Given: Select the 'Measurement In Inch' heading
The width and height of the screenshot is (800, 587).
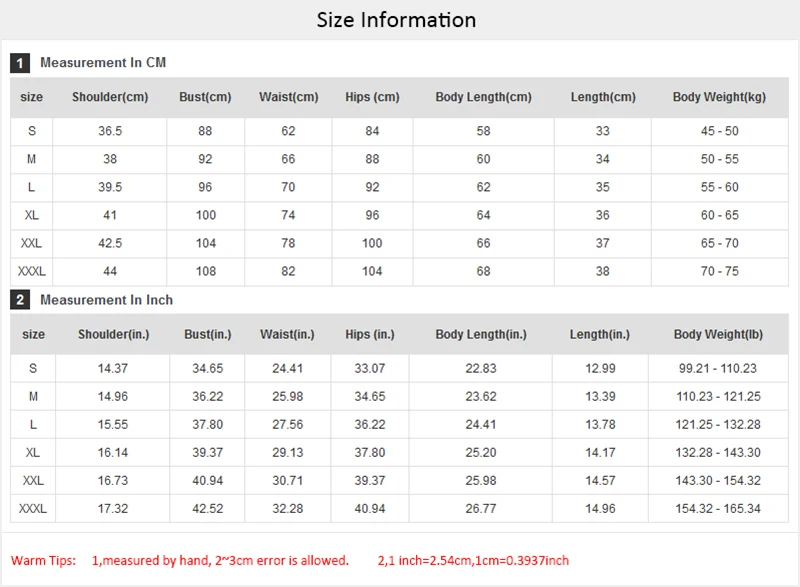Looking at the screenshot, I should (x=106, y=300).
